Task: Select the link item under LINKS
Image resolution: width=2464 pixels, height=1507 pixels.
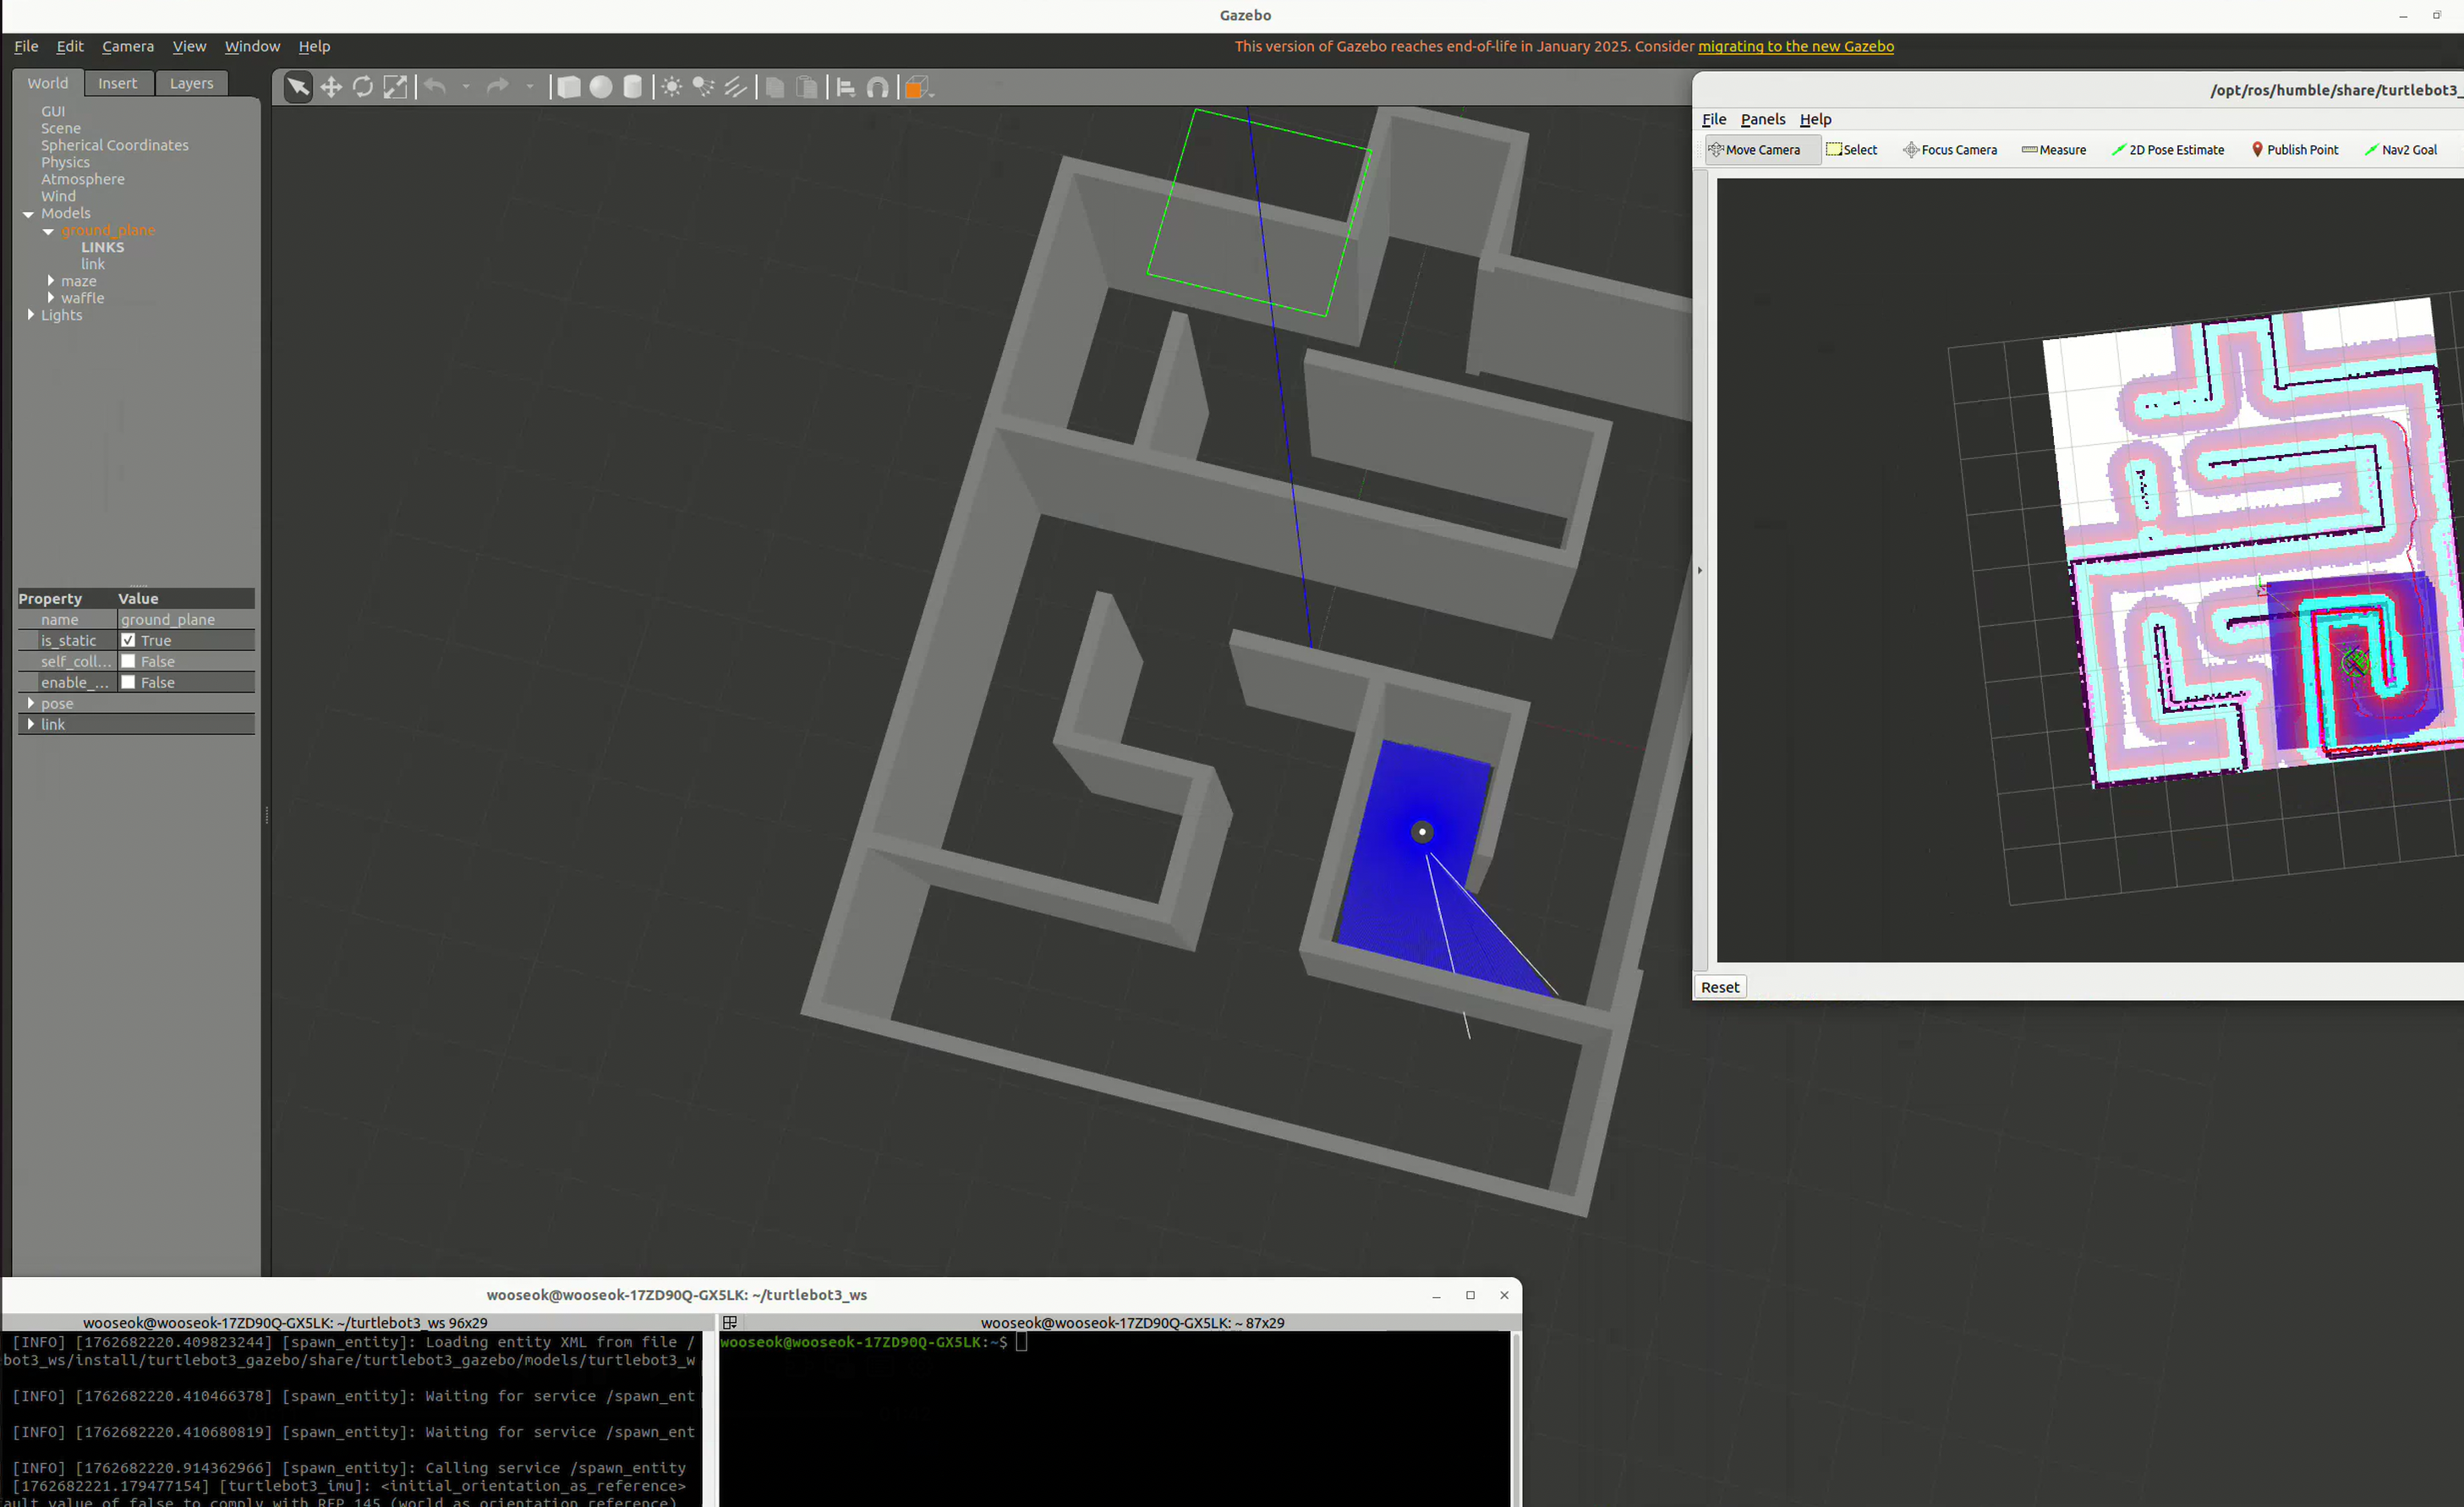Action: 93,264
